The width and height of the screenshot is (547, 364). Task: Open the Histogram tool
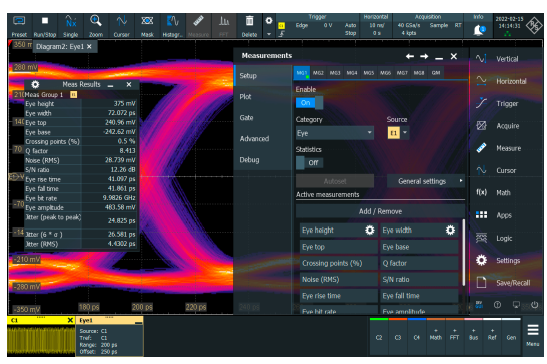pyautogui.click(x=172, y=26)
